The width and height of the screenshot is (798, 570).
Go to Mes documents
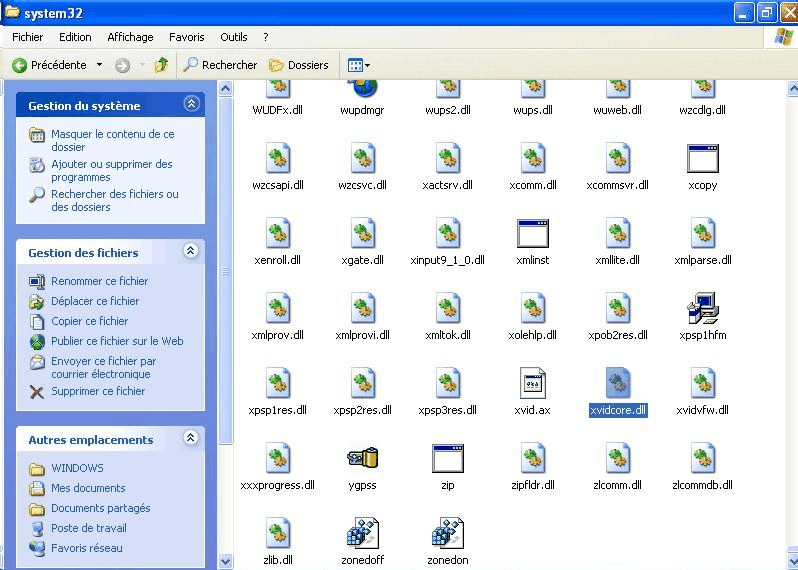tap(88, 488)
